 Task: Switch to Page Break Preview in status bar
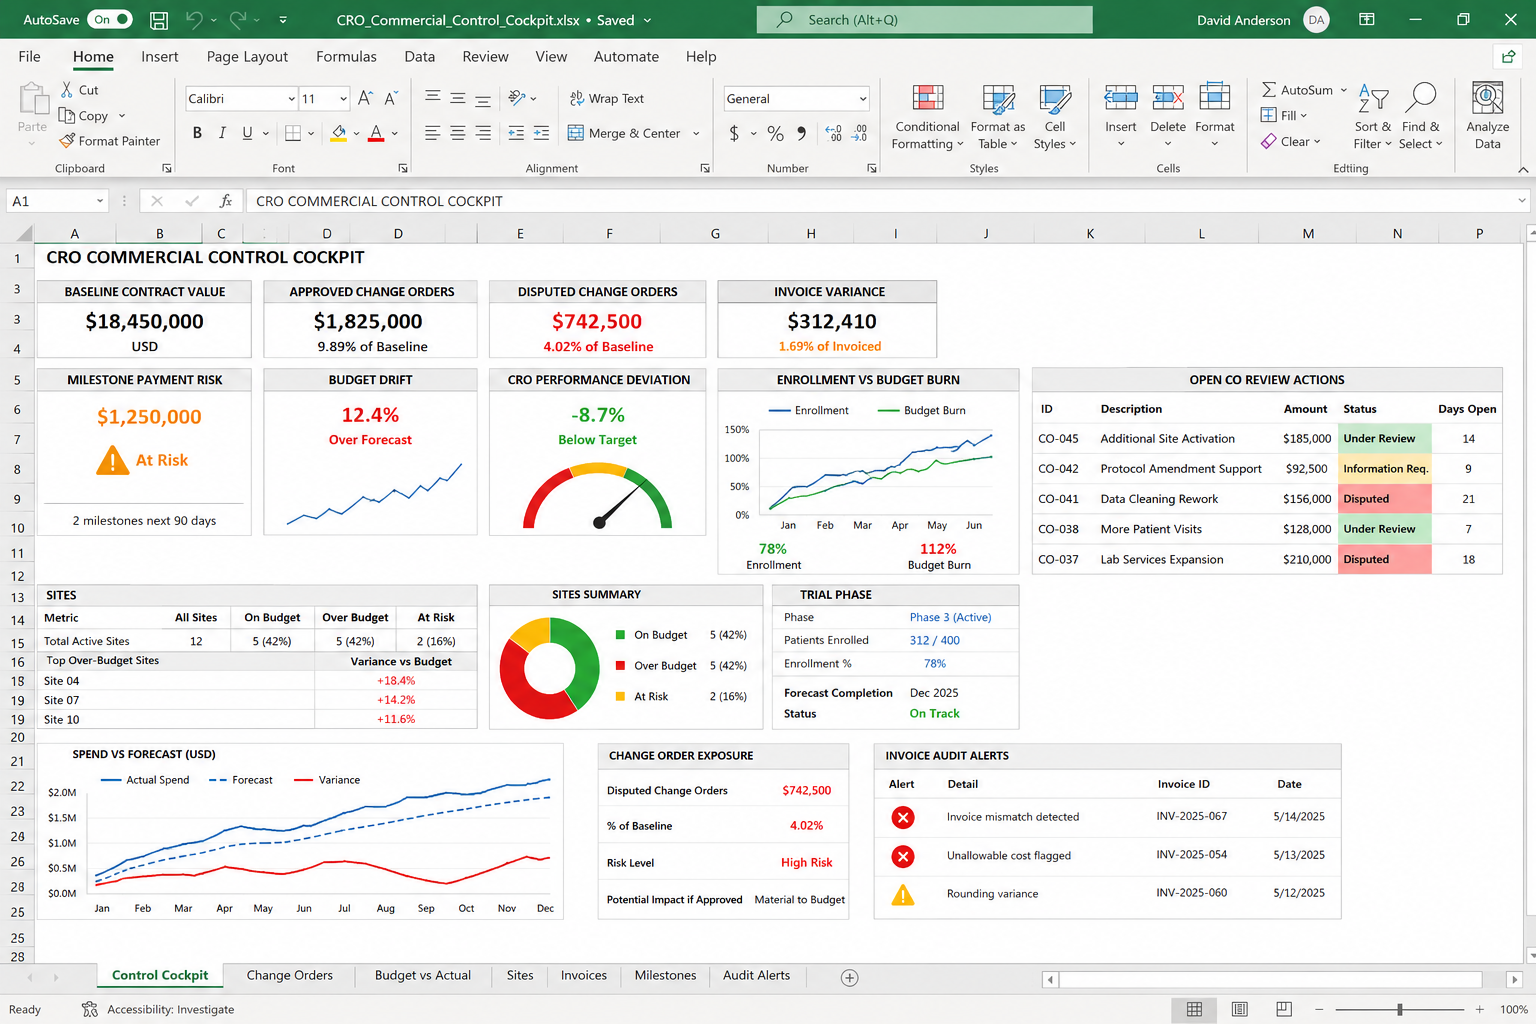click(x=1285, y=1010)
